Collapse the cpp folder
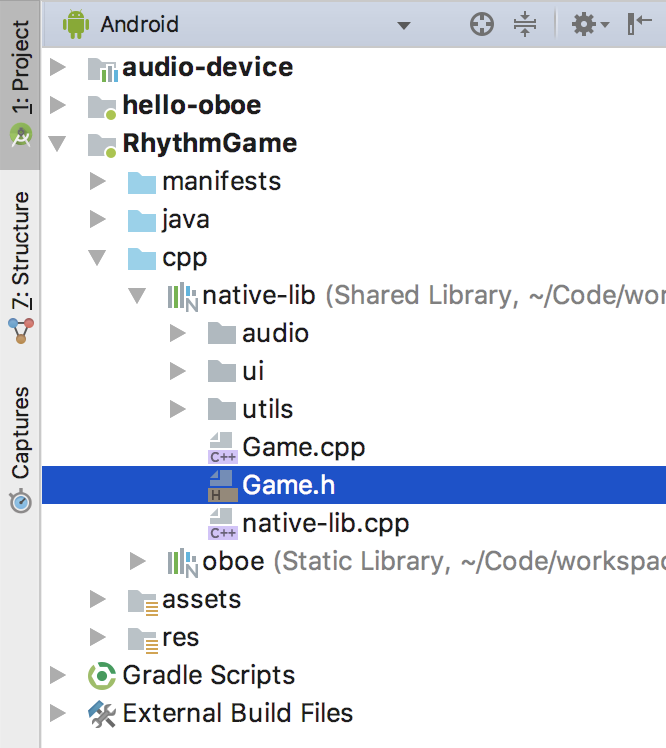The image size is (666, 748). [97, 258]
